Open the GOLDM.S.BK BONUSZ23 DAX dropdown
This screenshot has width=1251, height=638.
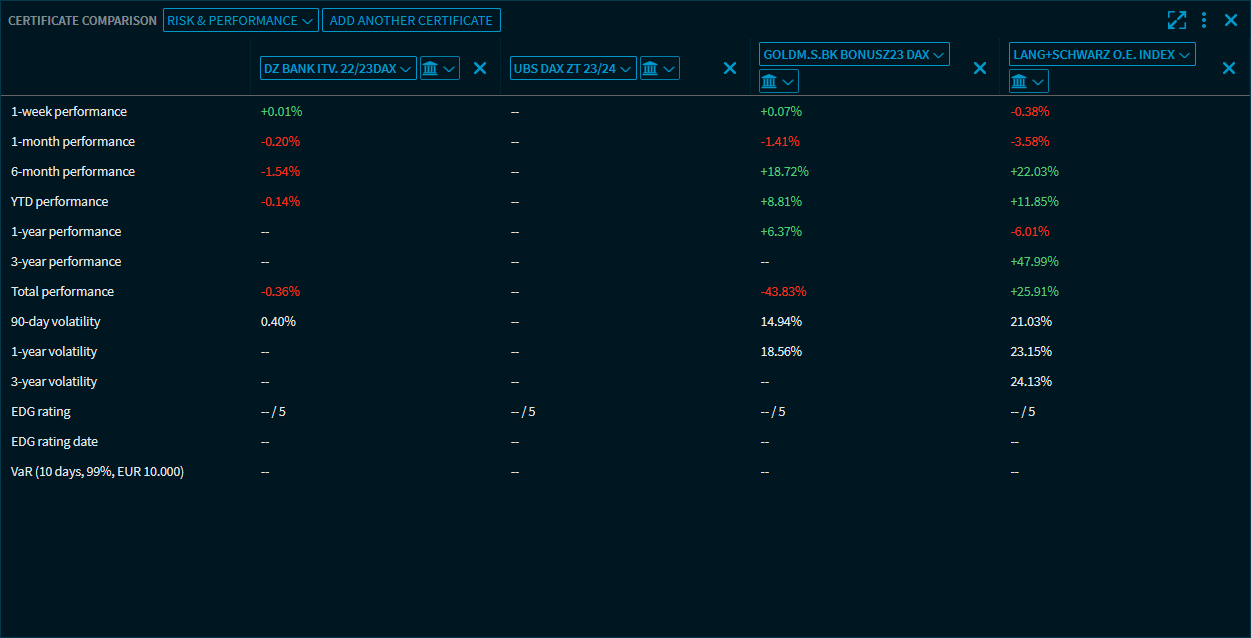click(854, 54)
